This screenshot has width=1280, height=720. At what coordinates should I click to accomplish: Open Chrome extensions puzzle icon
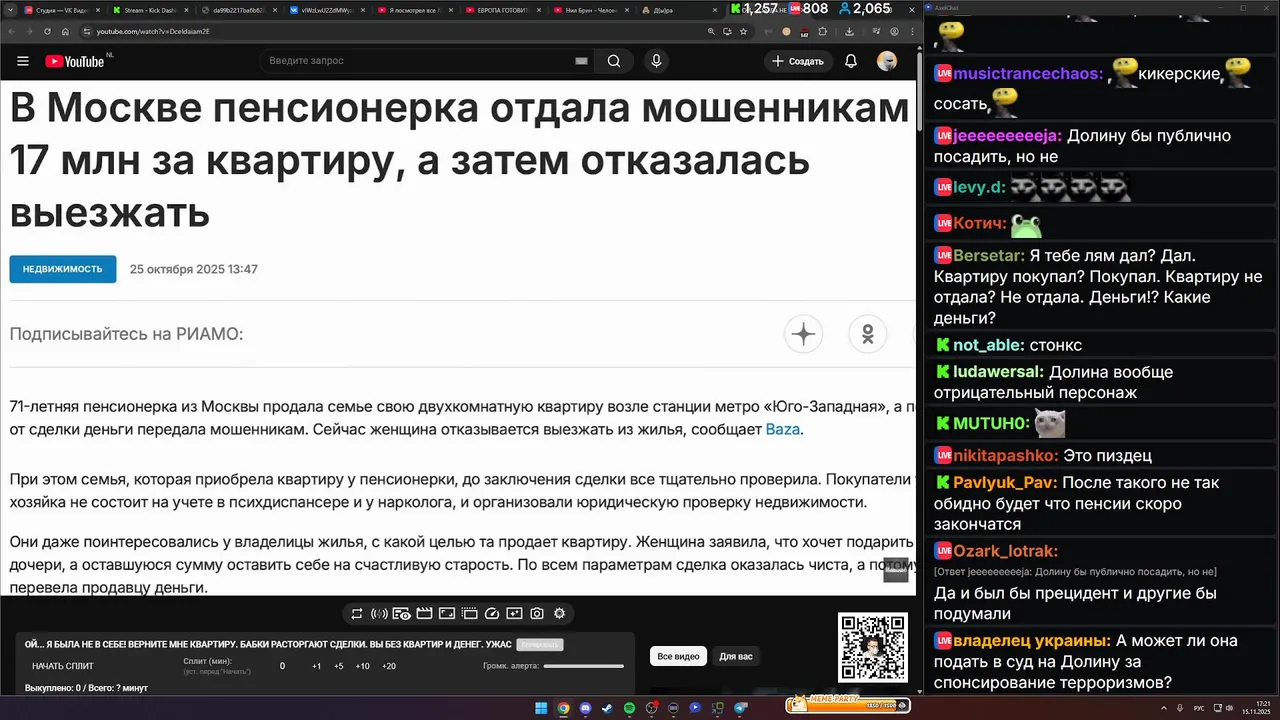tap(823, 31)
